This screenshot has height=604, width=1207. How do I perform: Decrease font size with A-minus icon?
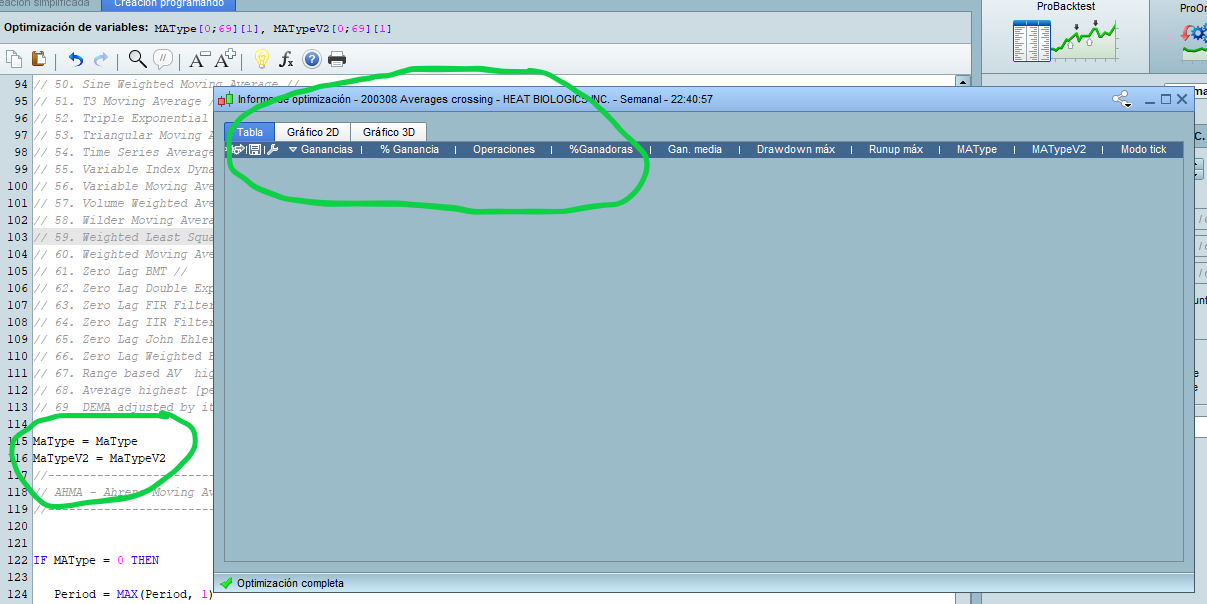pyautogui.click(x=200, y=59)
